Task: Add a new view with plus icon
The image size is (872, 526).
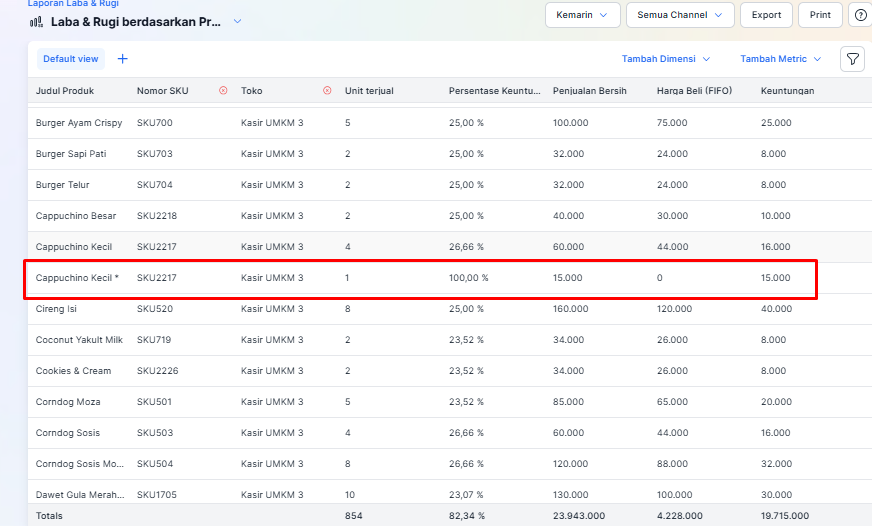Action: click(x=123, y=59)
